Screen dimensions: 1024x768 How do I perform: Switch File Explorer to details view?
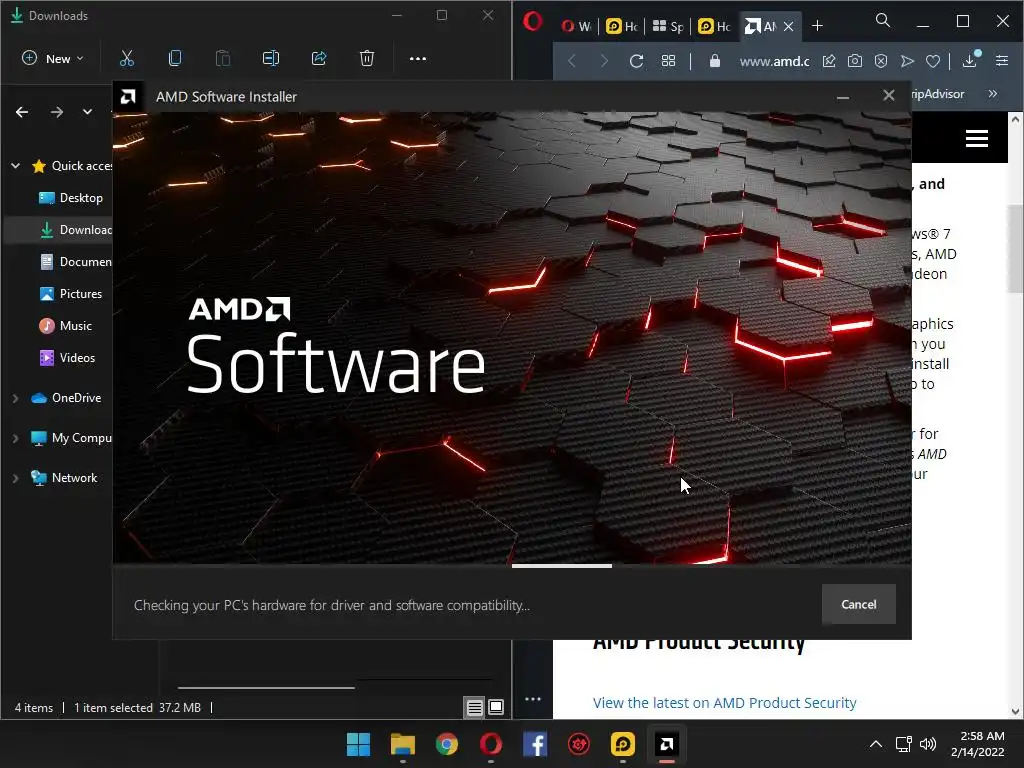[x=475, y=707]
